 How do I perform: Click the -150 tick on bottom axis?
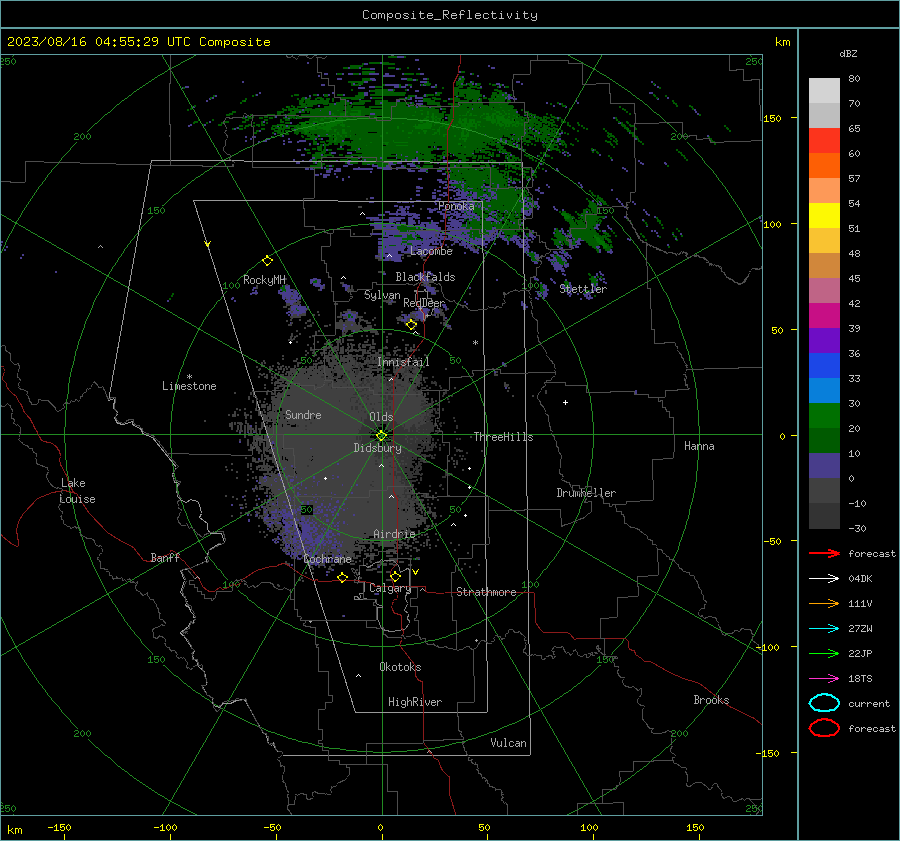(x=59, y=827)
